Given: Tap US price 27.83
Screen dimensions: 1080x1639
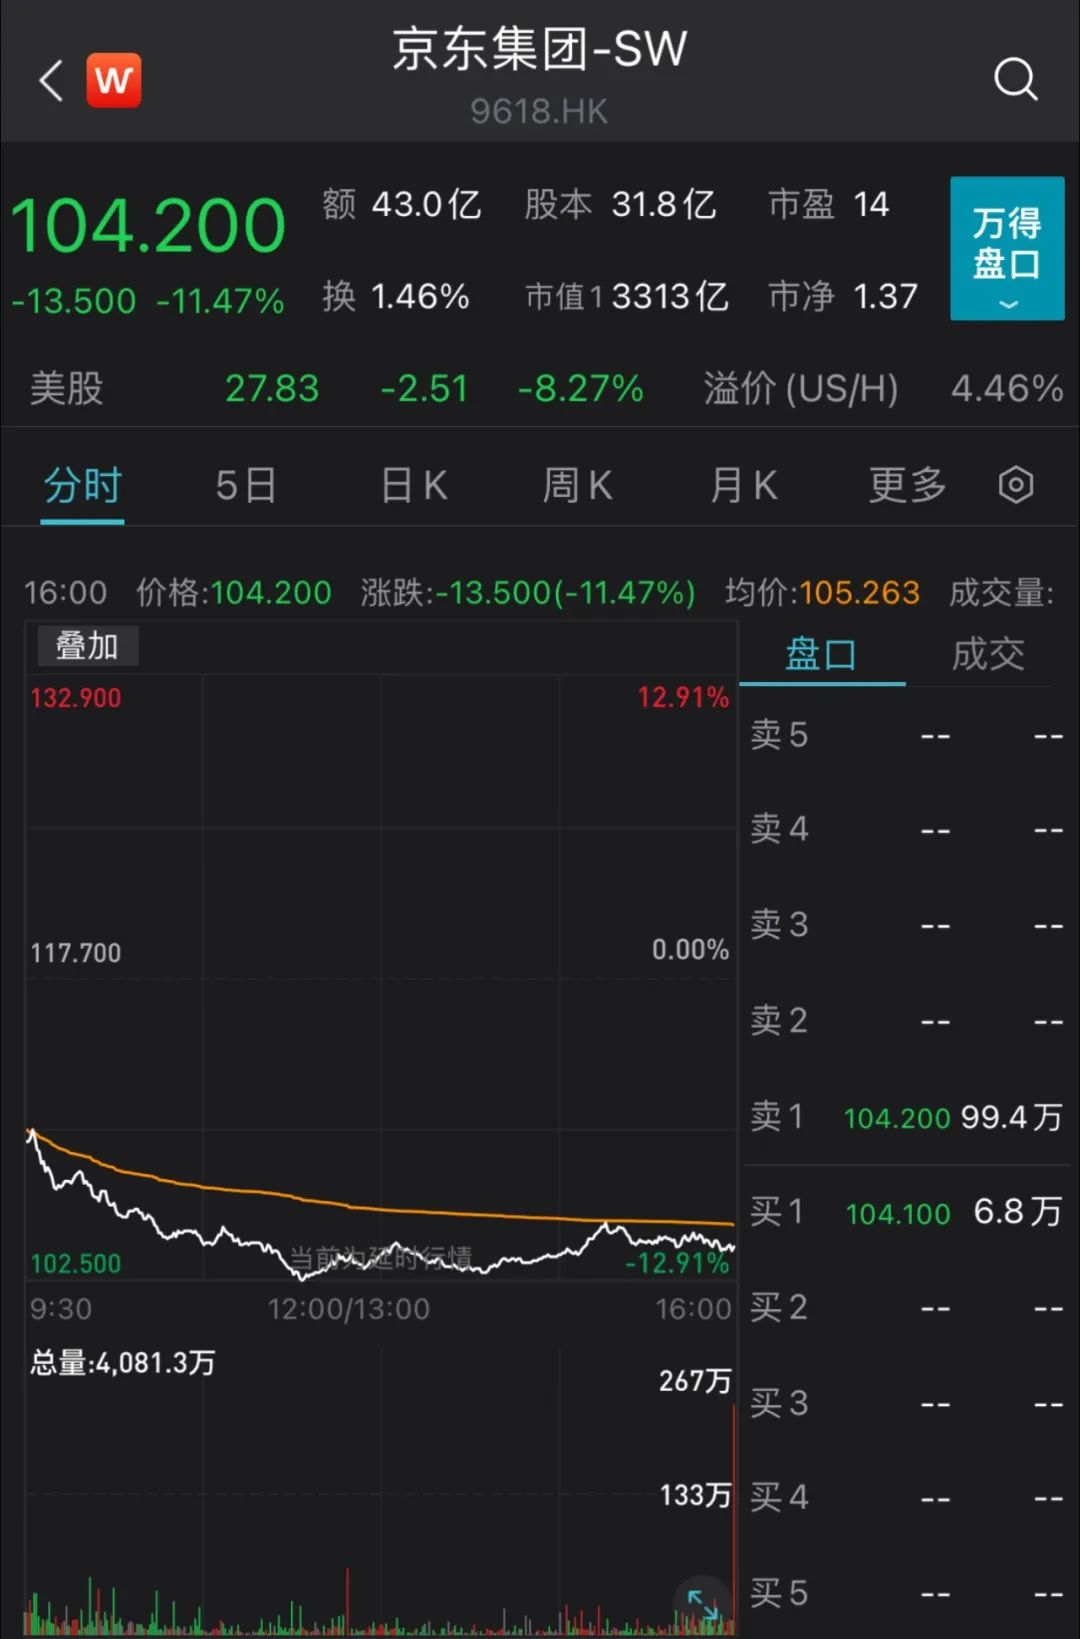Looking at the screenshot, I should (272, 388).
